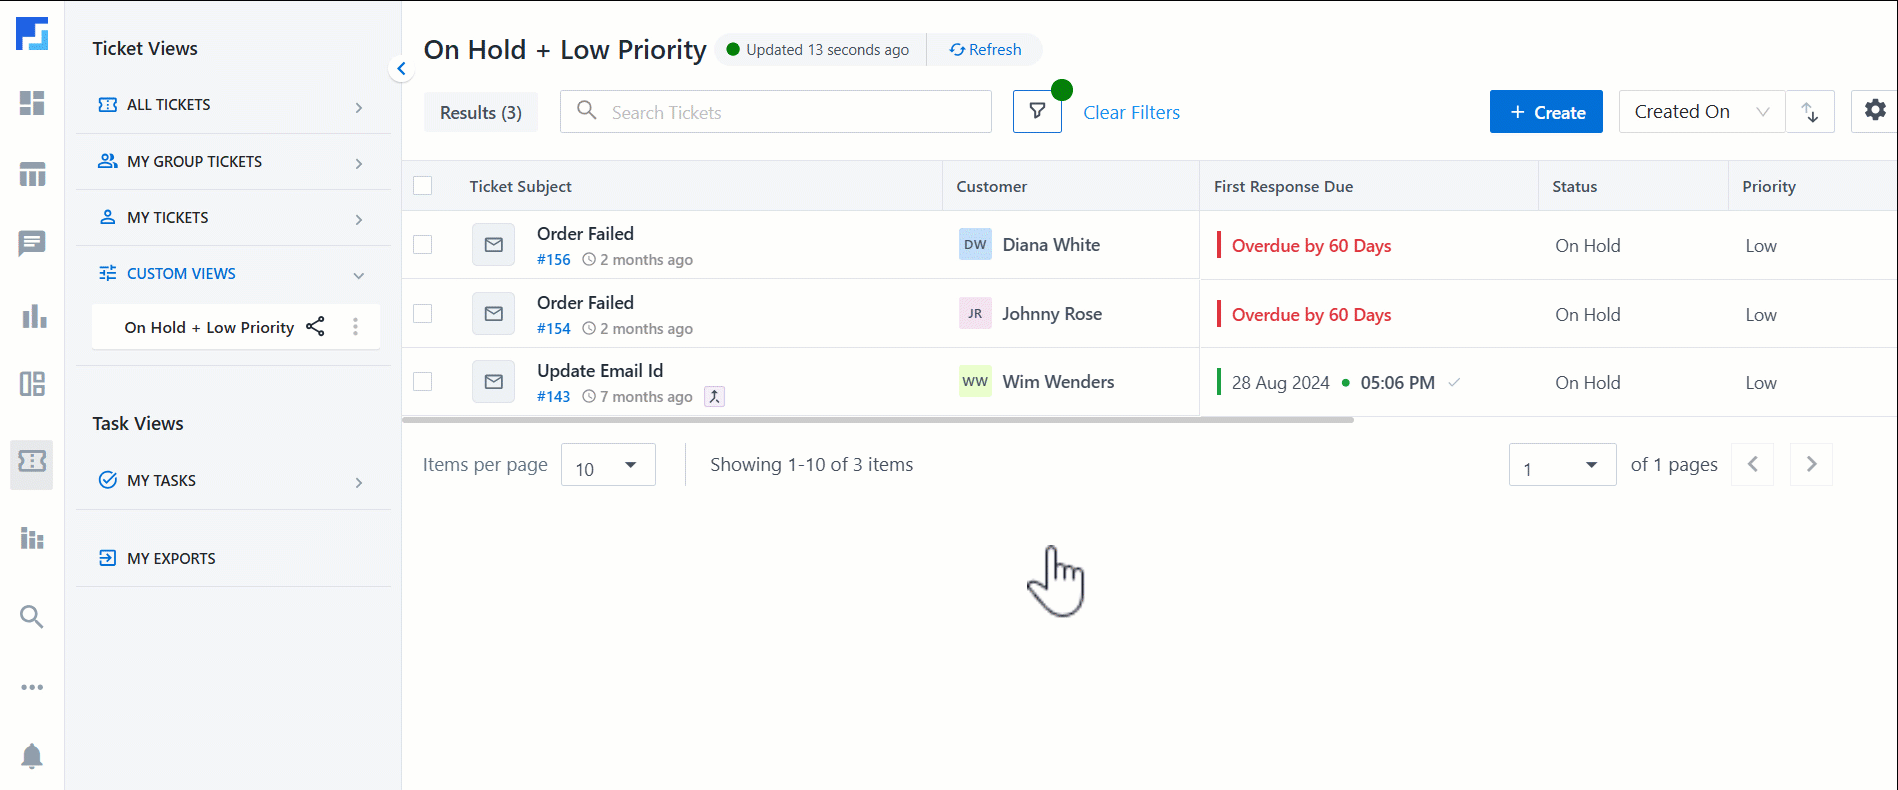This screenshot has height=790, width=1898.
Task: Click the WW avatar for Wim Wenders
Action: click(975, 382)
